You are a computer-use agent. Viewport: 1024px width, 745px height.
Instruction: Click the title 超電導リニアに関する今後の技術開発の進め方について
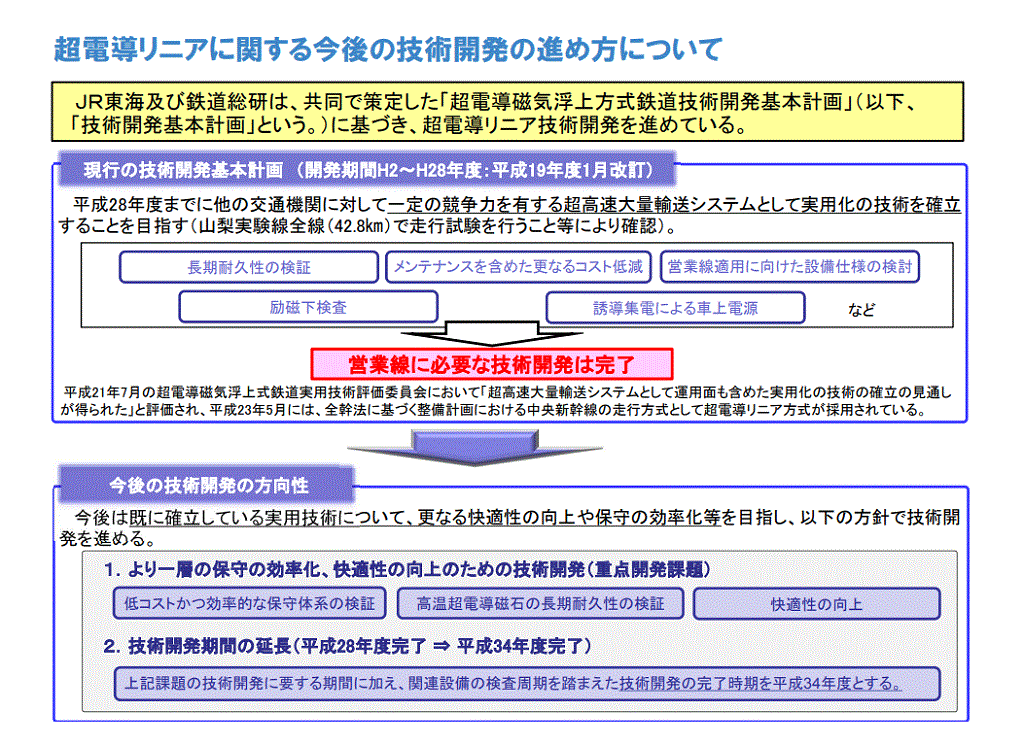[x=388, y=49]
